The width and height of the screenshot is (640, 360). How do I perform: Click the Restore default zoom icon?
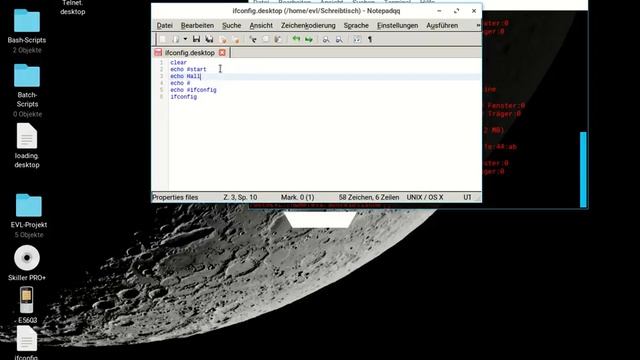[x=357, y=39]
